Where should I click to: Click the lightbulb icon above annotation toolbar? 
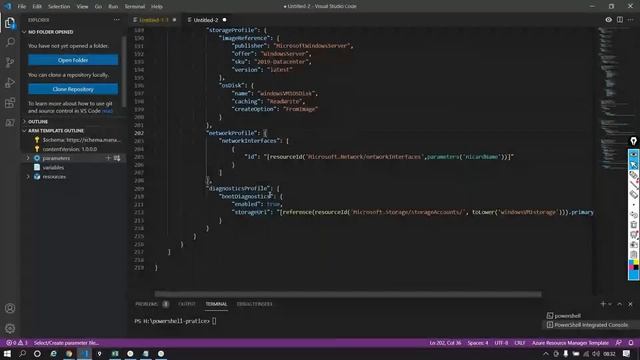tap(633, 141)
